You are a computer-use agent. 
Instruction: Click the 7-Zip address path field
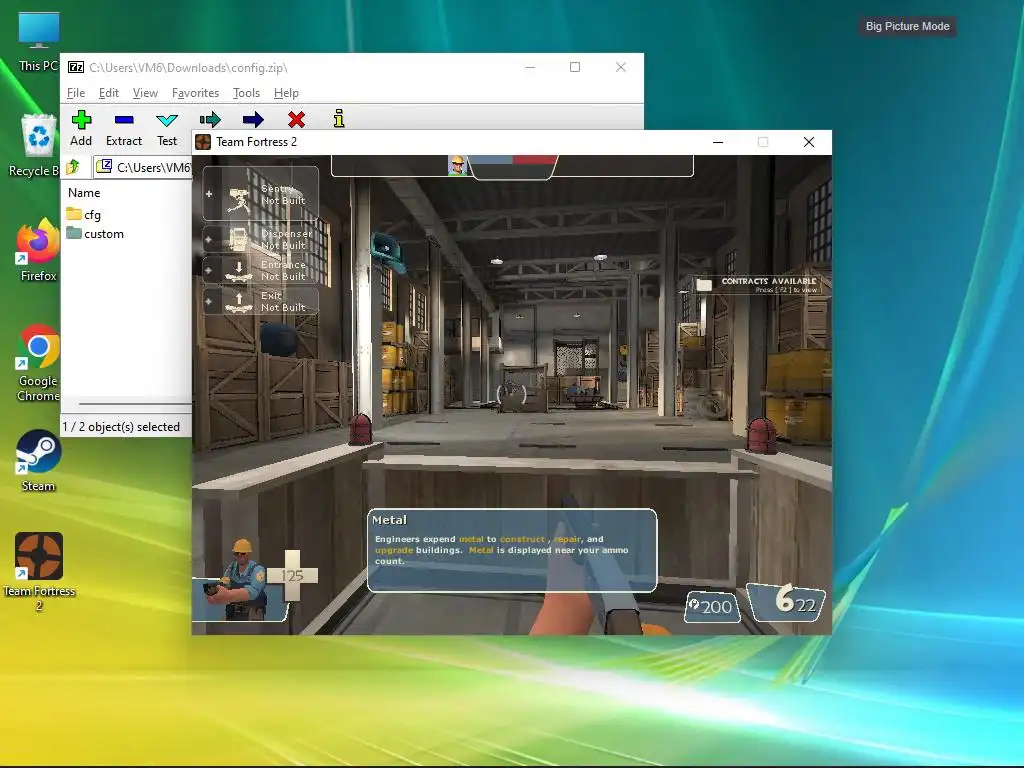click(x=143, y=167)
